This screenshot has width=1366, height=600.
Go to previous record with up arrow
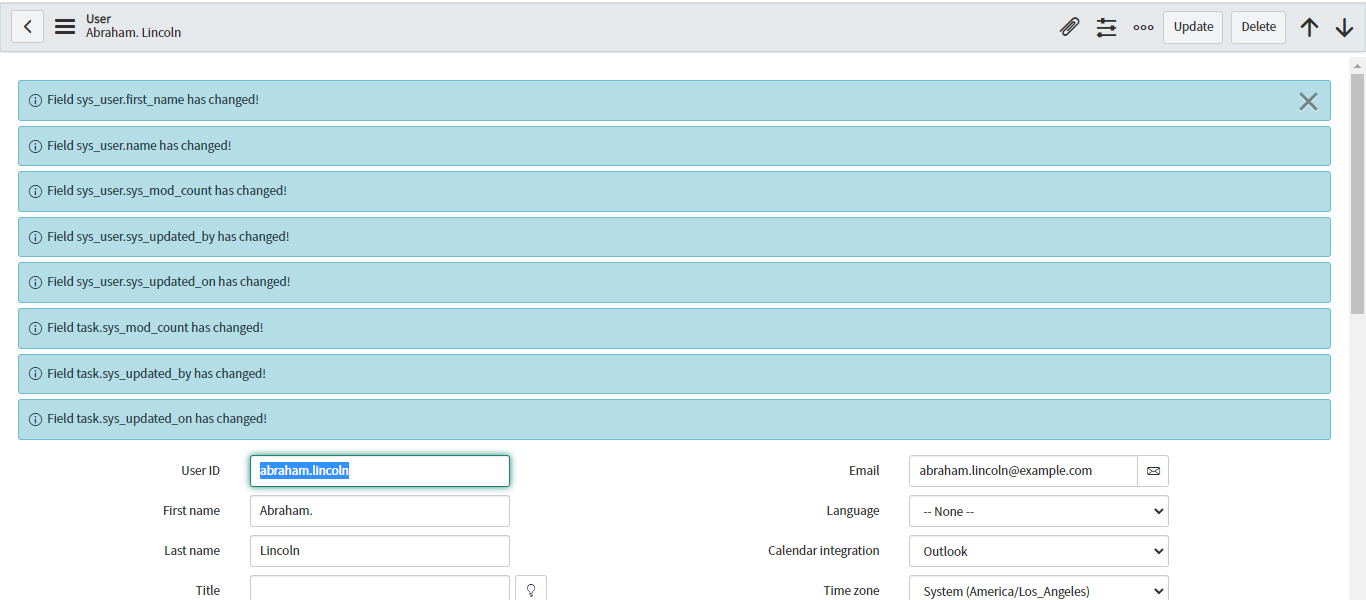[1309, 26]
